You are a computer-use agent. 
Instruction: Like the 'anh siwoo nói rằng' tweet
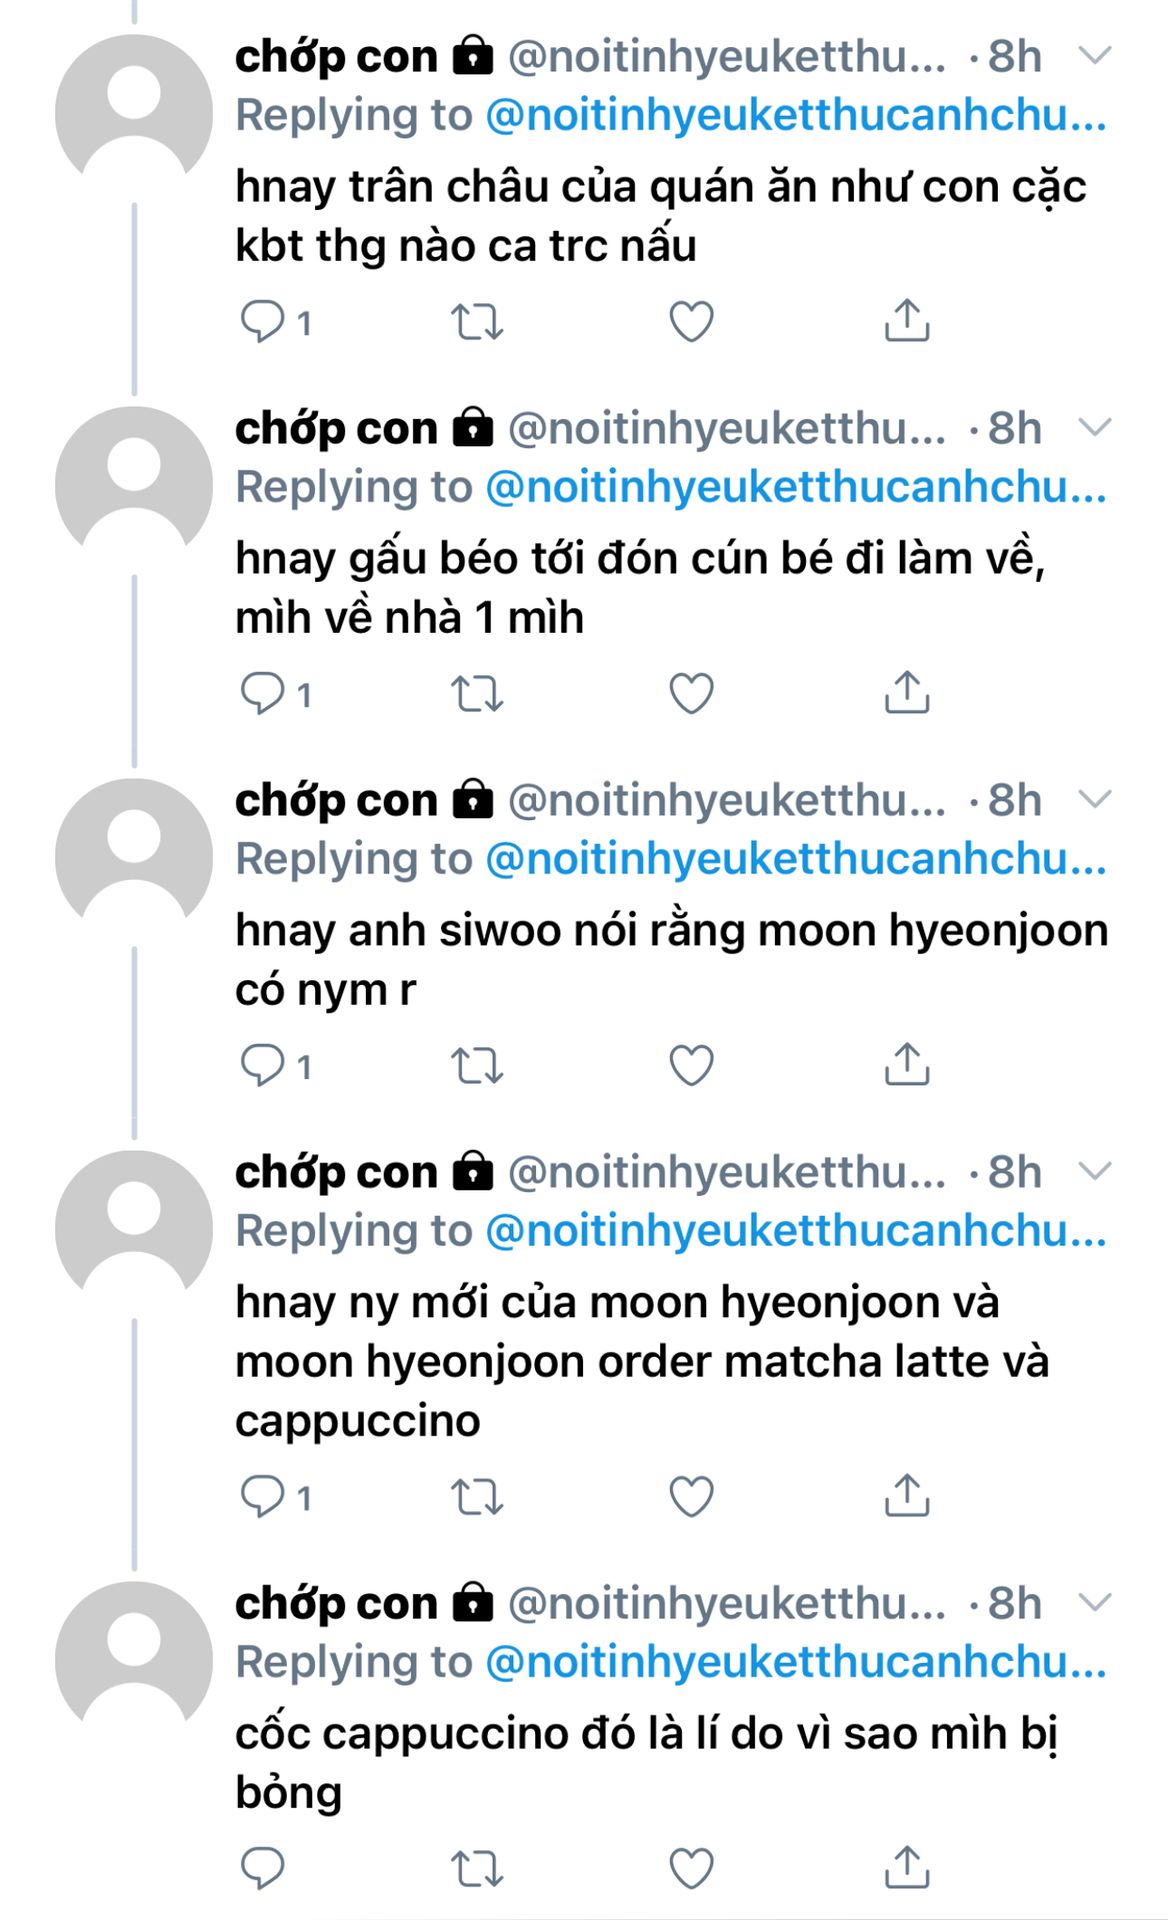[x=691, y=1066]
